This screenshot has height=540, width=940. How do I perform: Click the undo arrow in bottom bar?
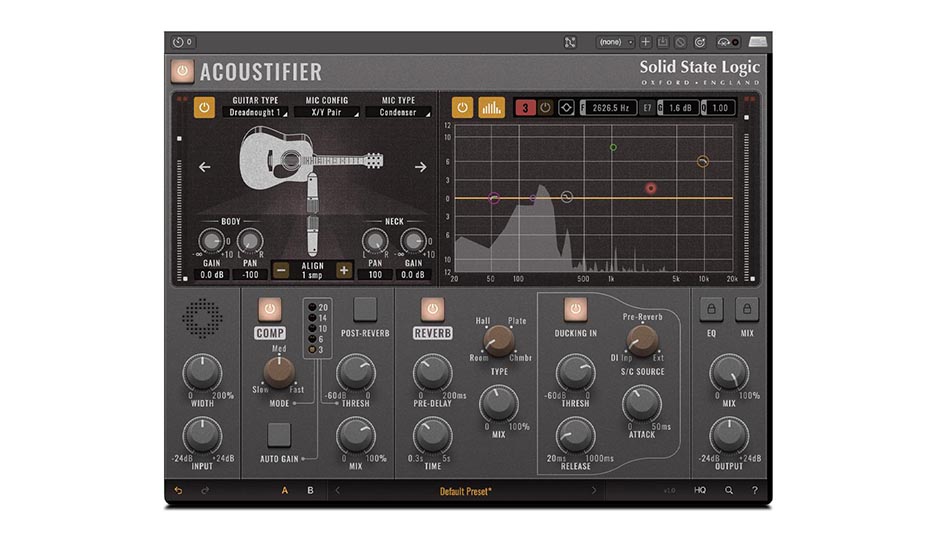[179, 491]
